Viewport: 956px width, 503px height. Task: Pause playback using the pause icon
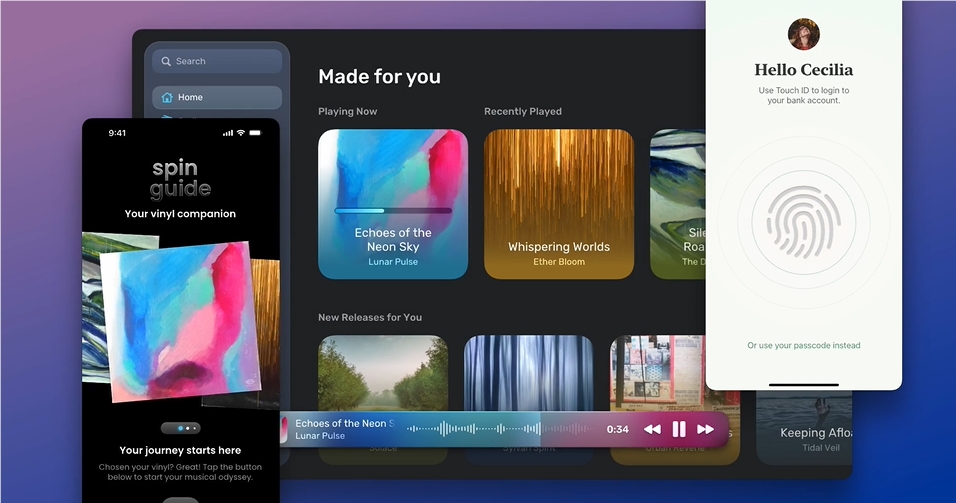point(679,429)
